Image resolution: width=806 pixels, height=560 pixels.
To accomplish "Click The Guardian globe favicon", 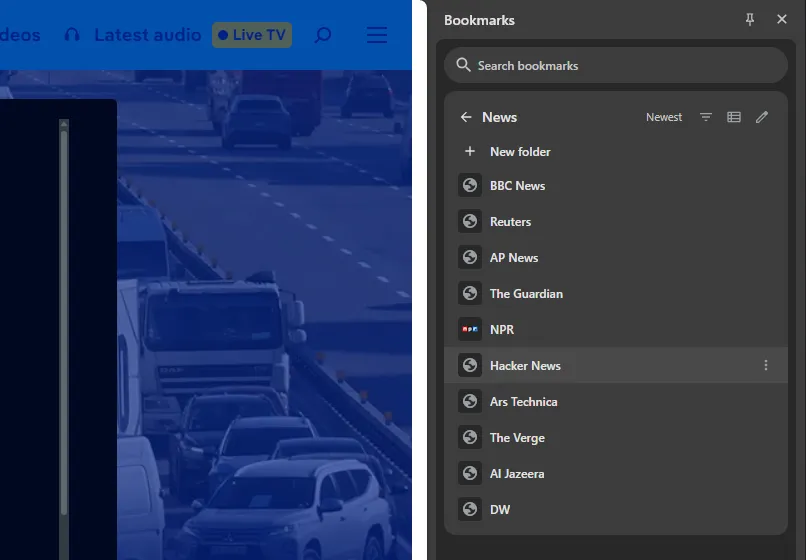I will click(470, 293).
